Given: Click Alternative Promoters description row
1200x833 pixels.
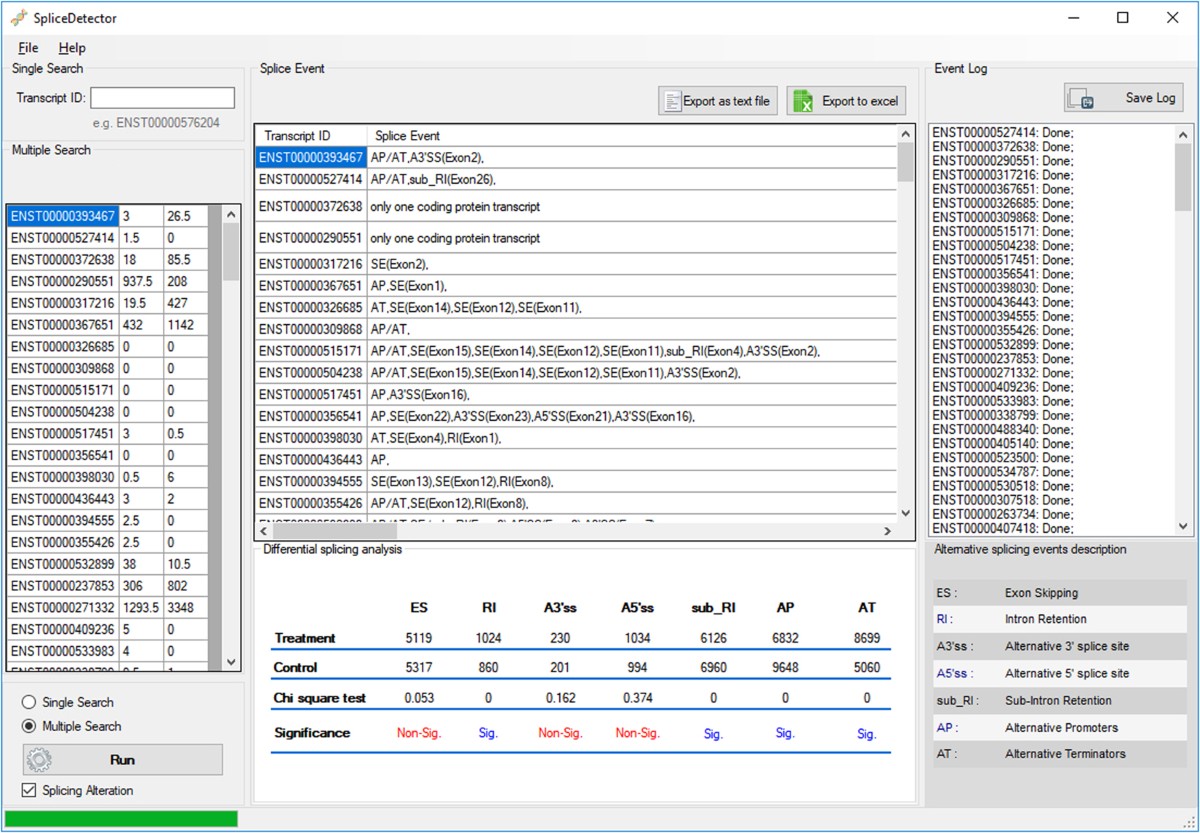Looking at the screenshot, I should (1060, 727).
